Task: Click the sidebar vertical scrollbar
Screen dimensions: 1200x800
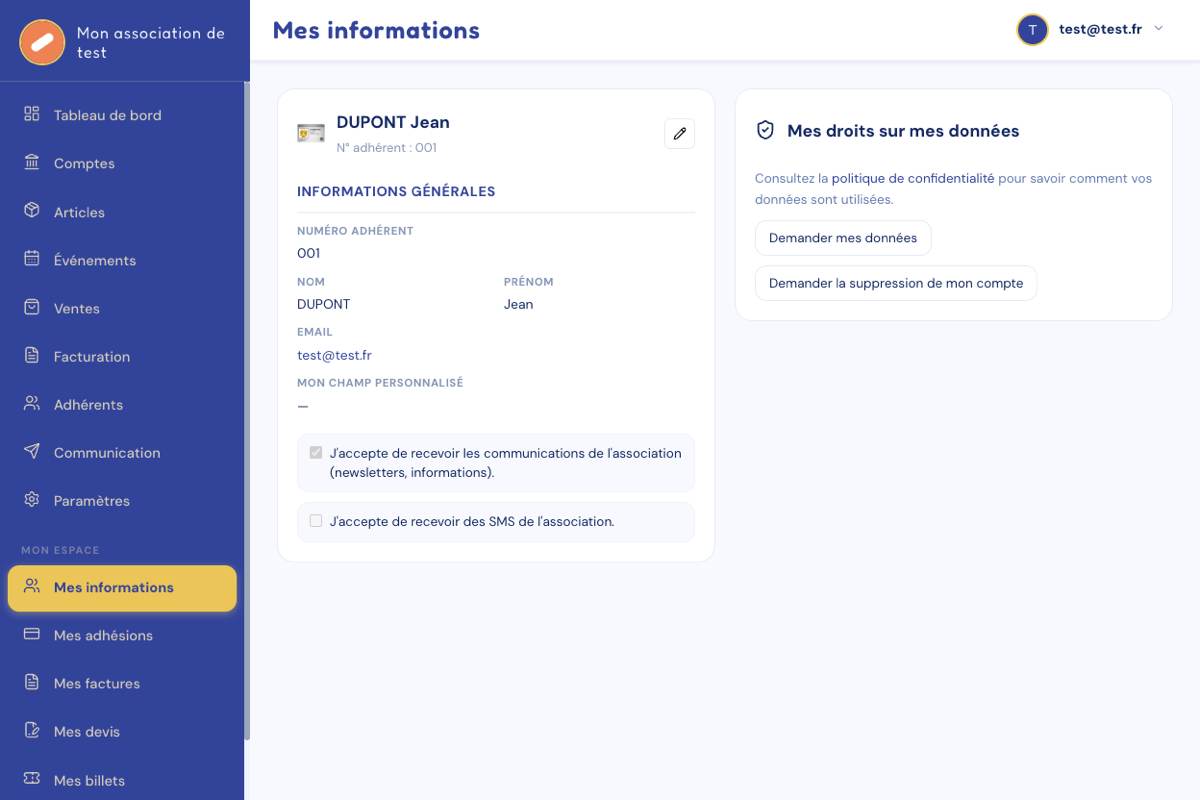Action: (x=247, y=410)
